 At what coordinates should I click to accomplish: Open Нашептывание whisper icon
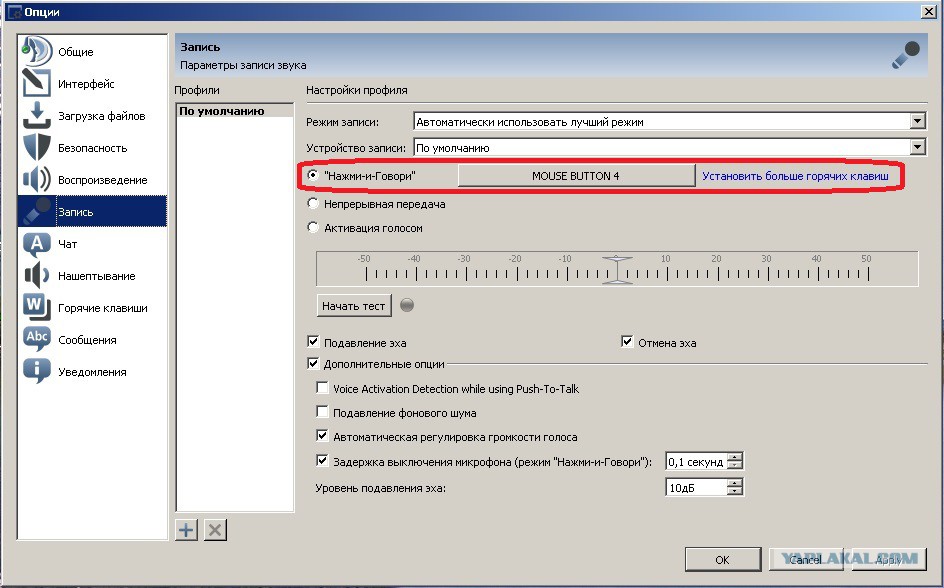[37, 276]
